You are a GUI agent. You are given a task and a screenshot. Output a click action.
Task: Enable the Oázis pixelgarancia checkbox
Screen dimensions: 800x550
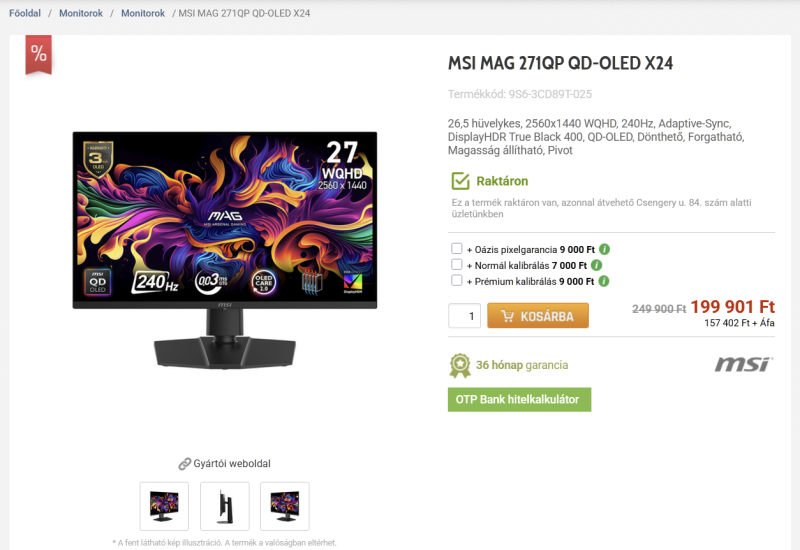tap(457, 248)
